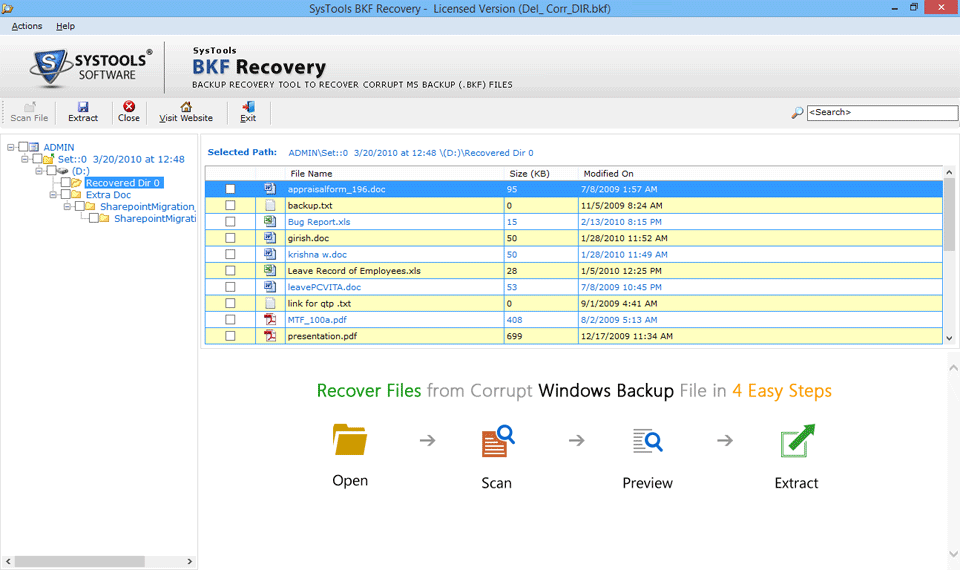Image resolution: width=960 pixels, height=570 pixels.
Task: Click the green Extract step icon
Action: point(798,441)
